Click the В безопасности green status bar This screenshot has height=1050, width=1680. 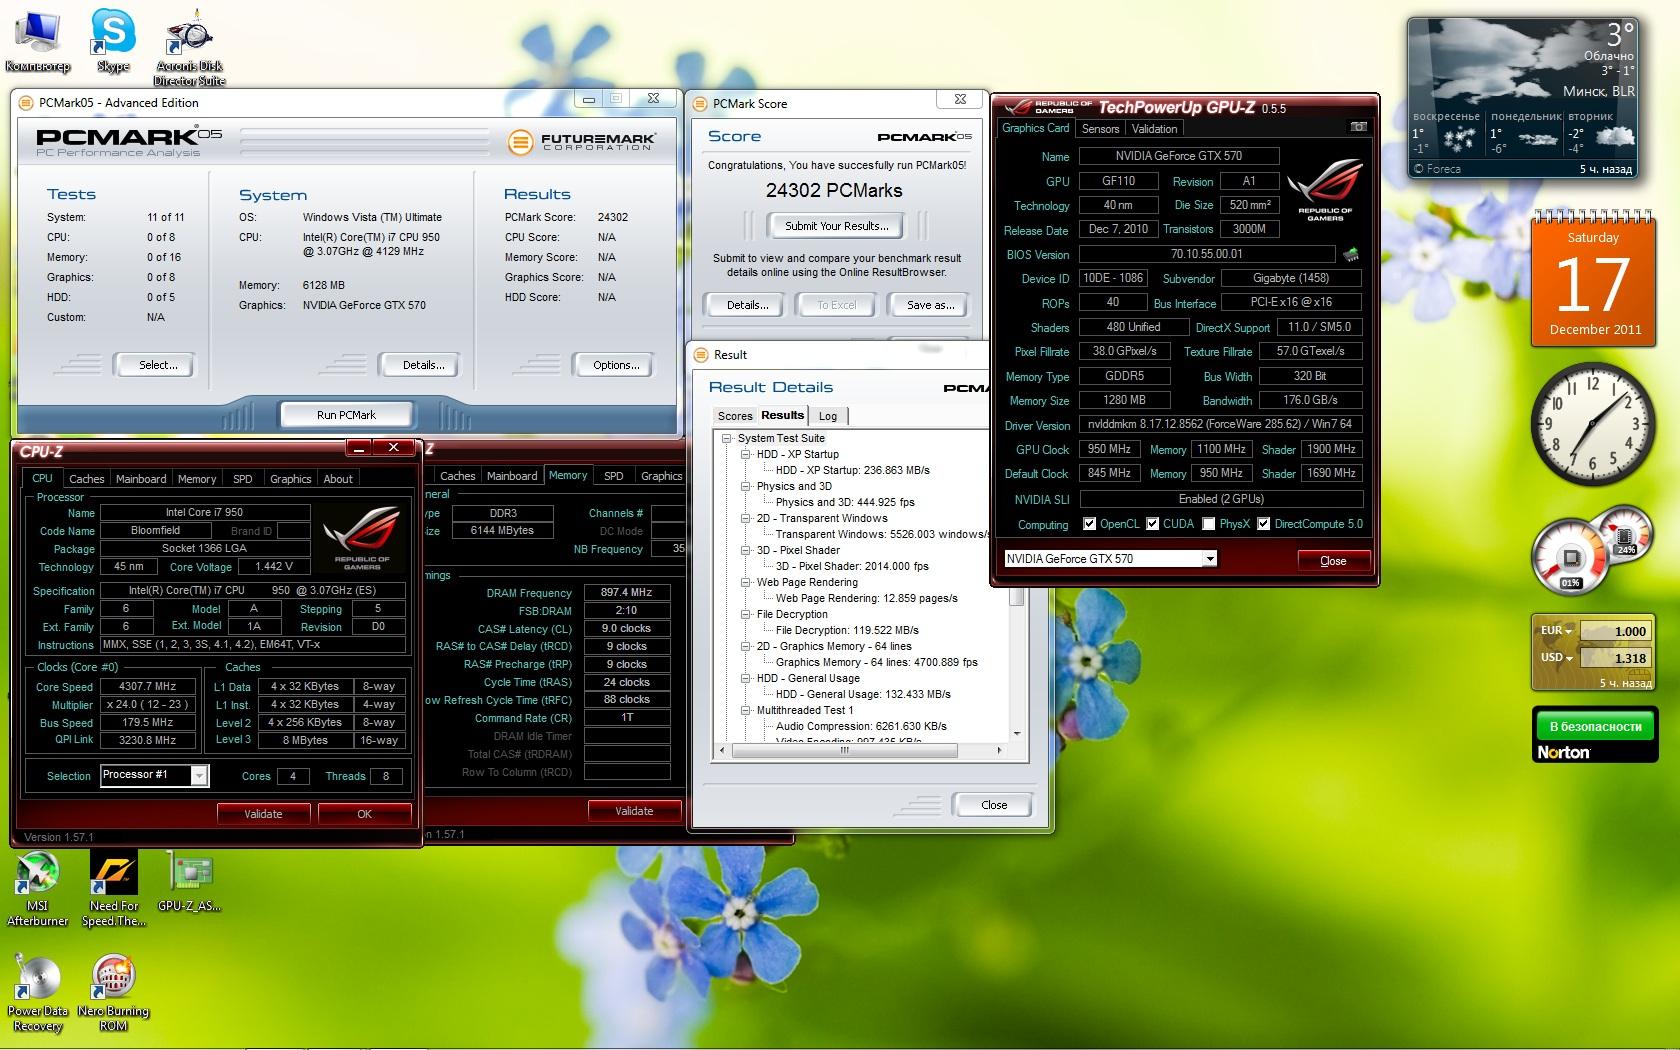[1595, 726]
